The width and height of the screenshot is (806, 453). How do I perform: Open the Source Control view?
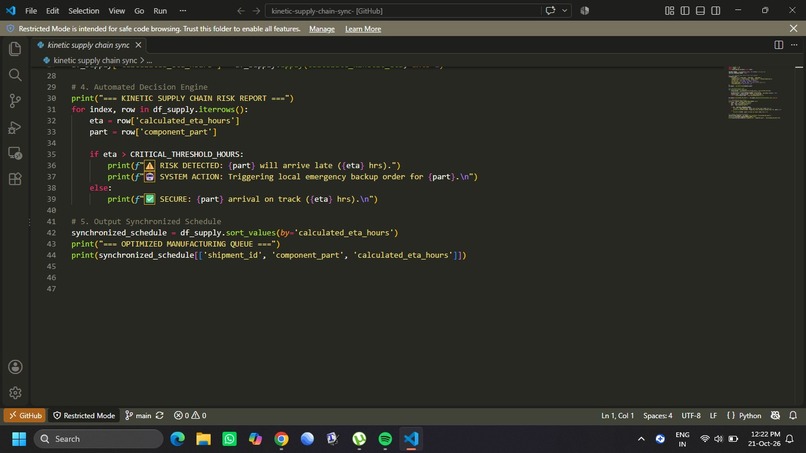pyautogui.click(x=15, y=101)
